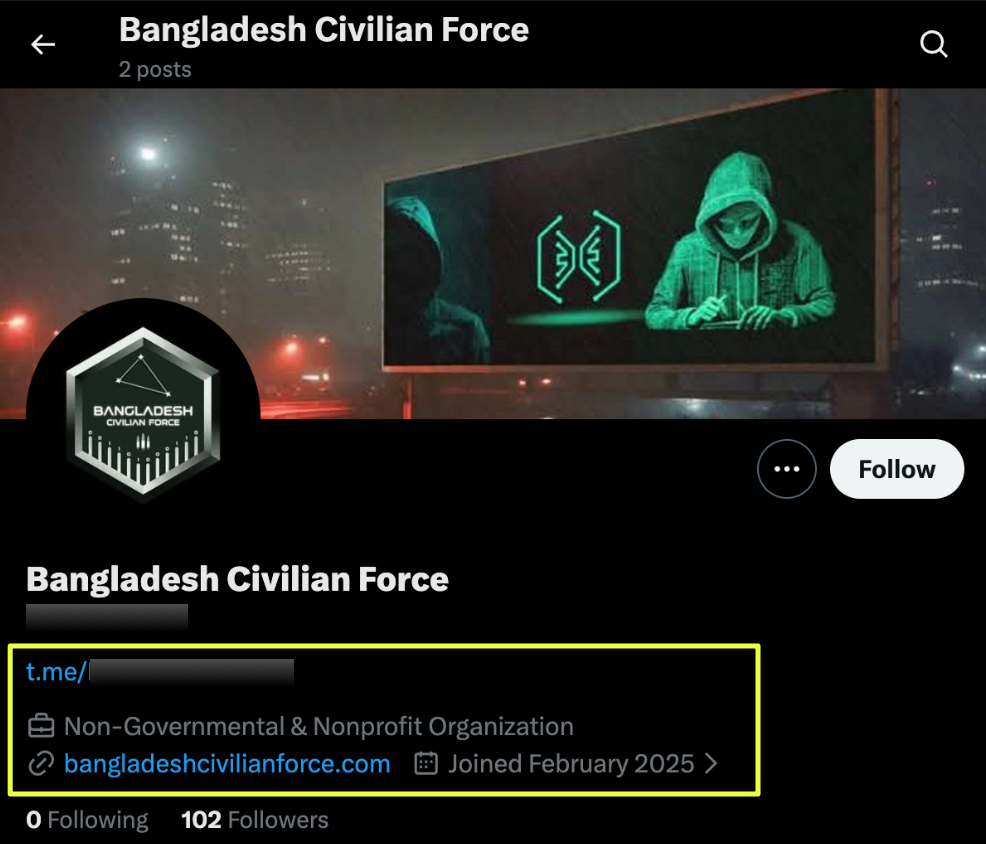View the 102 Followers list
The width and height of the screenshot is (986, 844).
255,820
